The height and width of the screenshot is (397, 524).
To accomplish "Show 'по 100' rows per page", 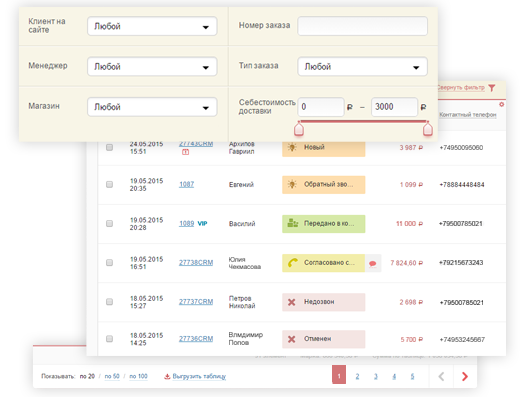I will (x=138, y=376).
